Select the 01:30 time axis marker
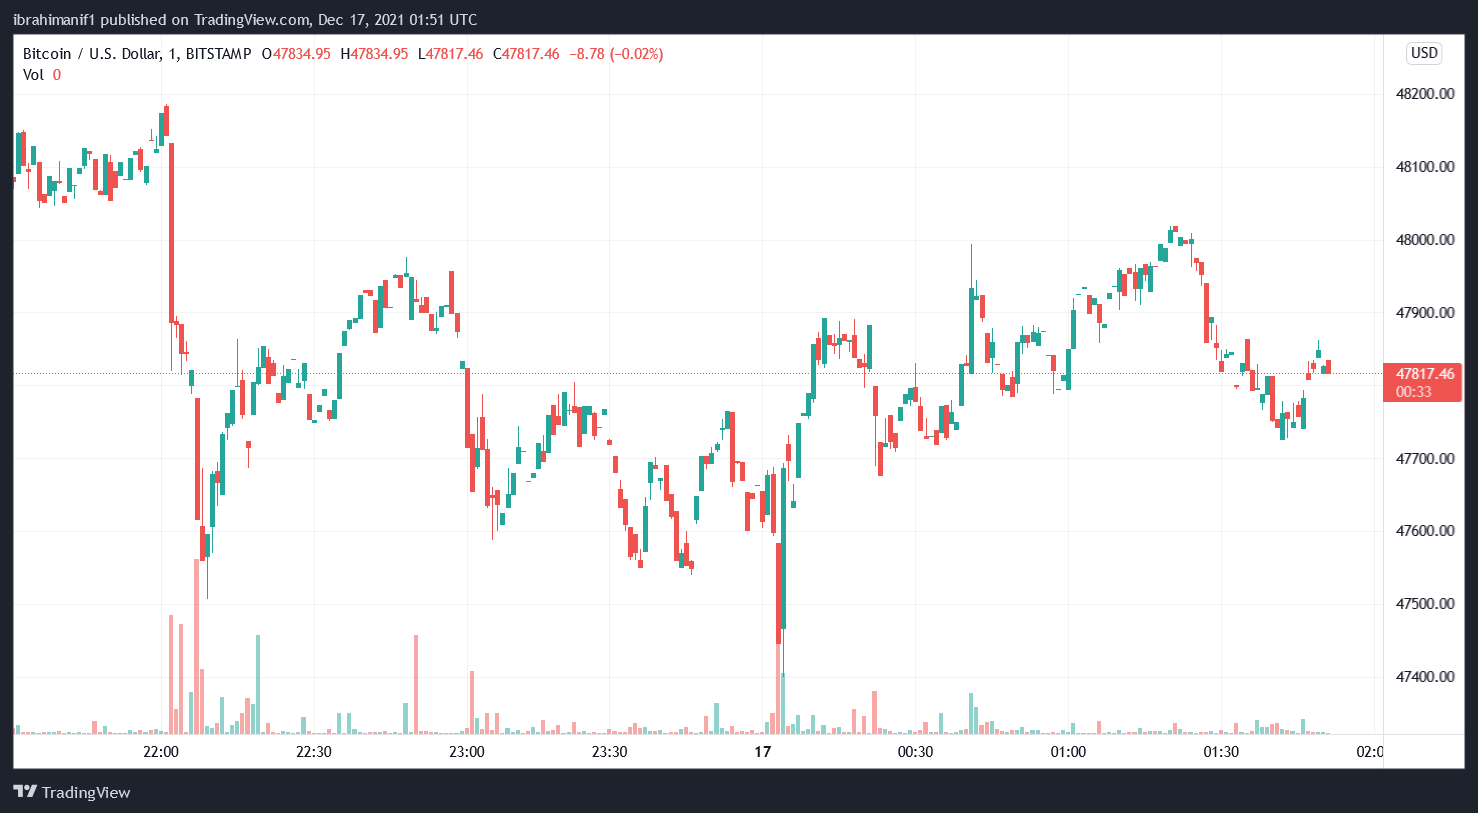This screenshot has width=1478, height=813. [x=1221, y=752]
